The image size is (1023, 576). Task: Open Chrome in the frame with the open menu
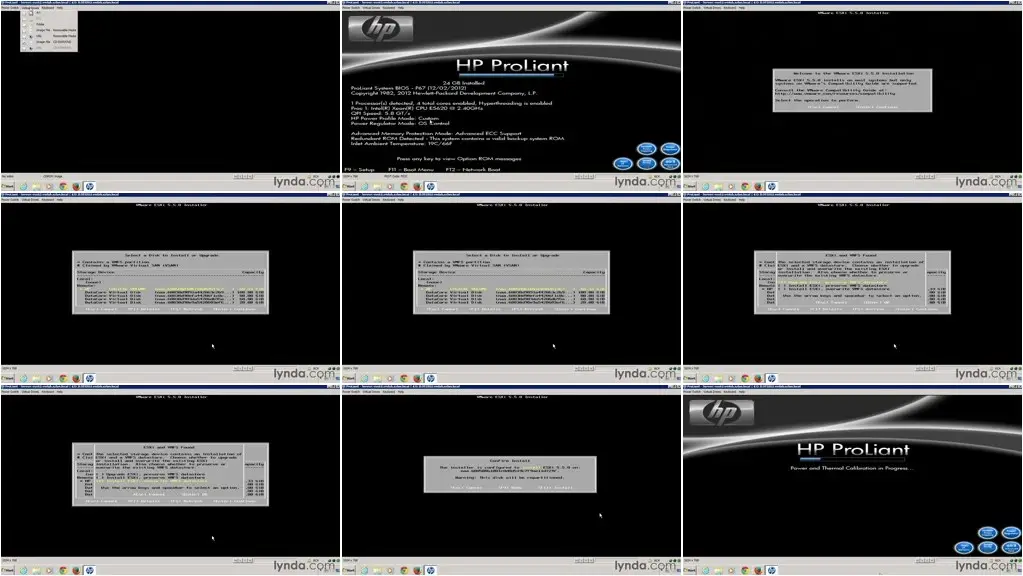63,187
